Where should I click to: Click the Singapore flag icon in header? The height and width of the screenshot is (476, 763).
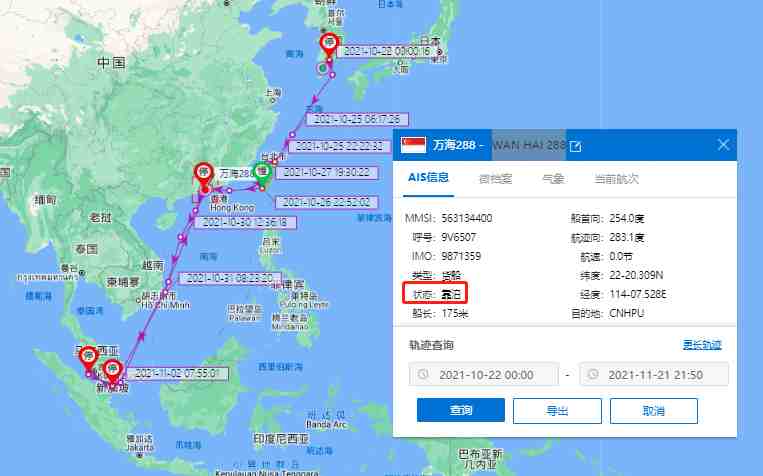point(414,145)
